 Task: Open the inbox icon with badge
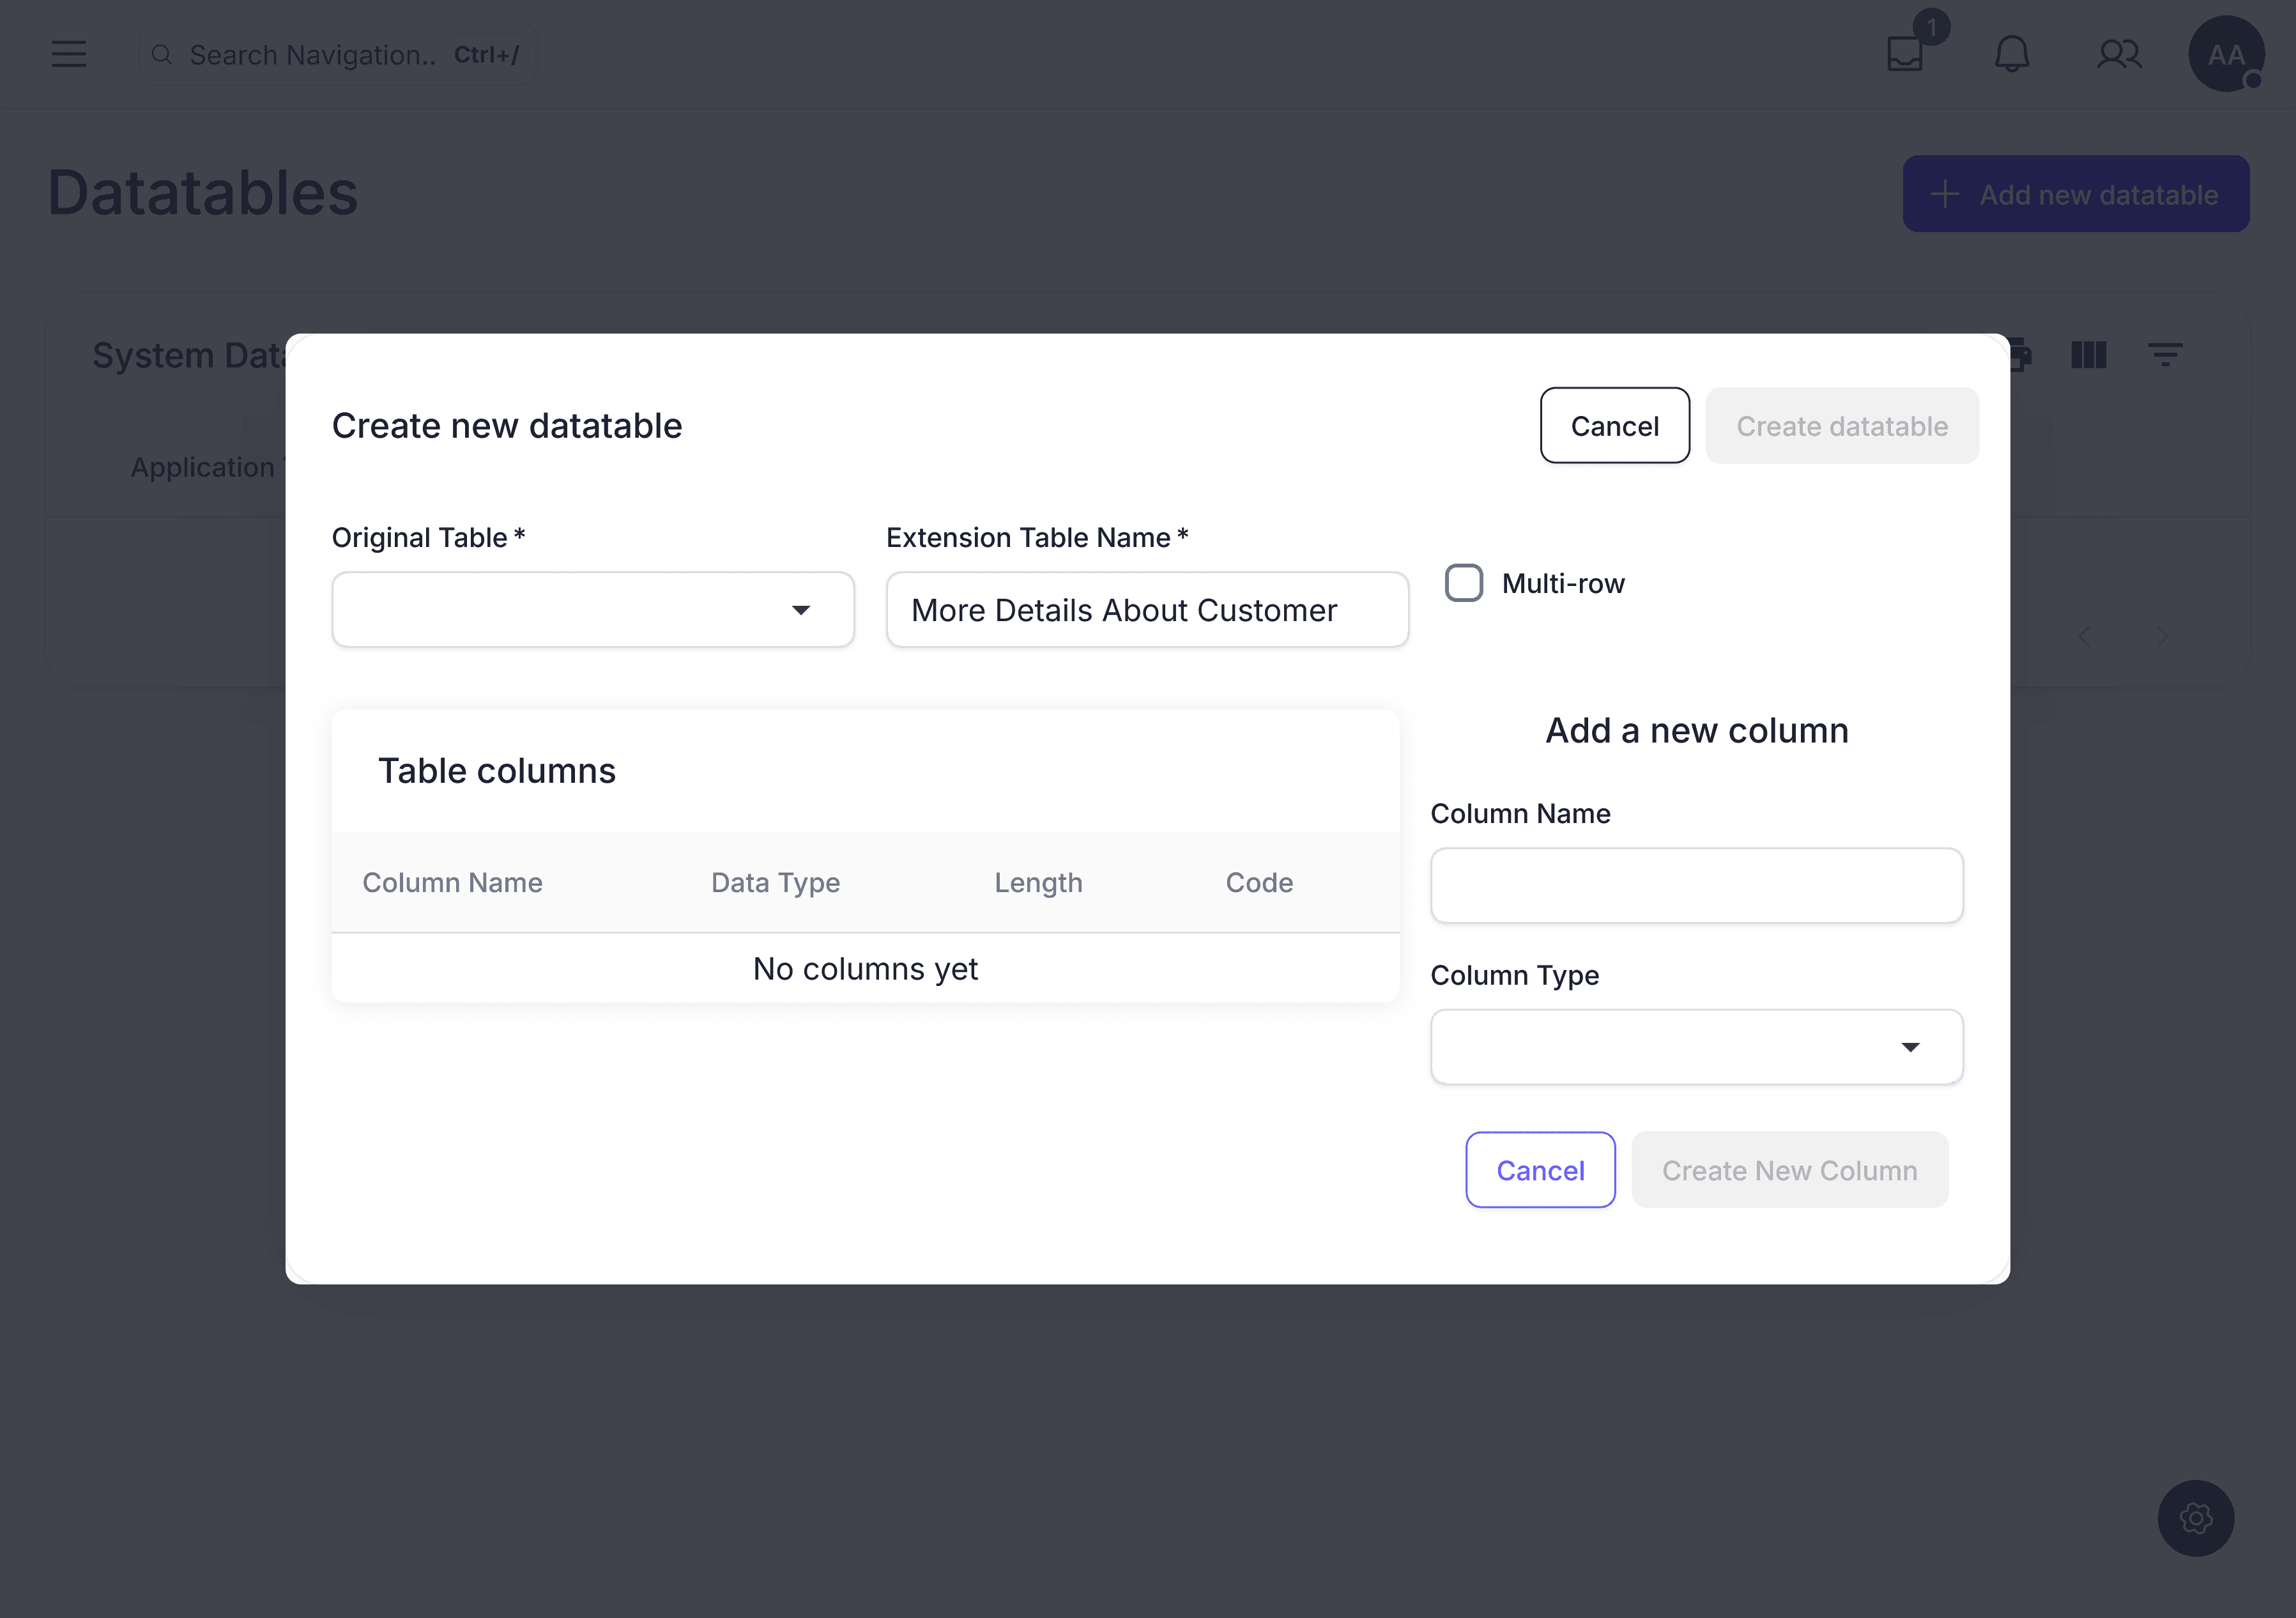1906,53
